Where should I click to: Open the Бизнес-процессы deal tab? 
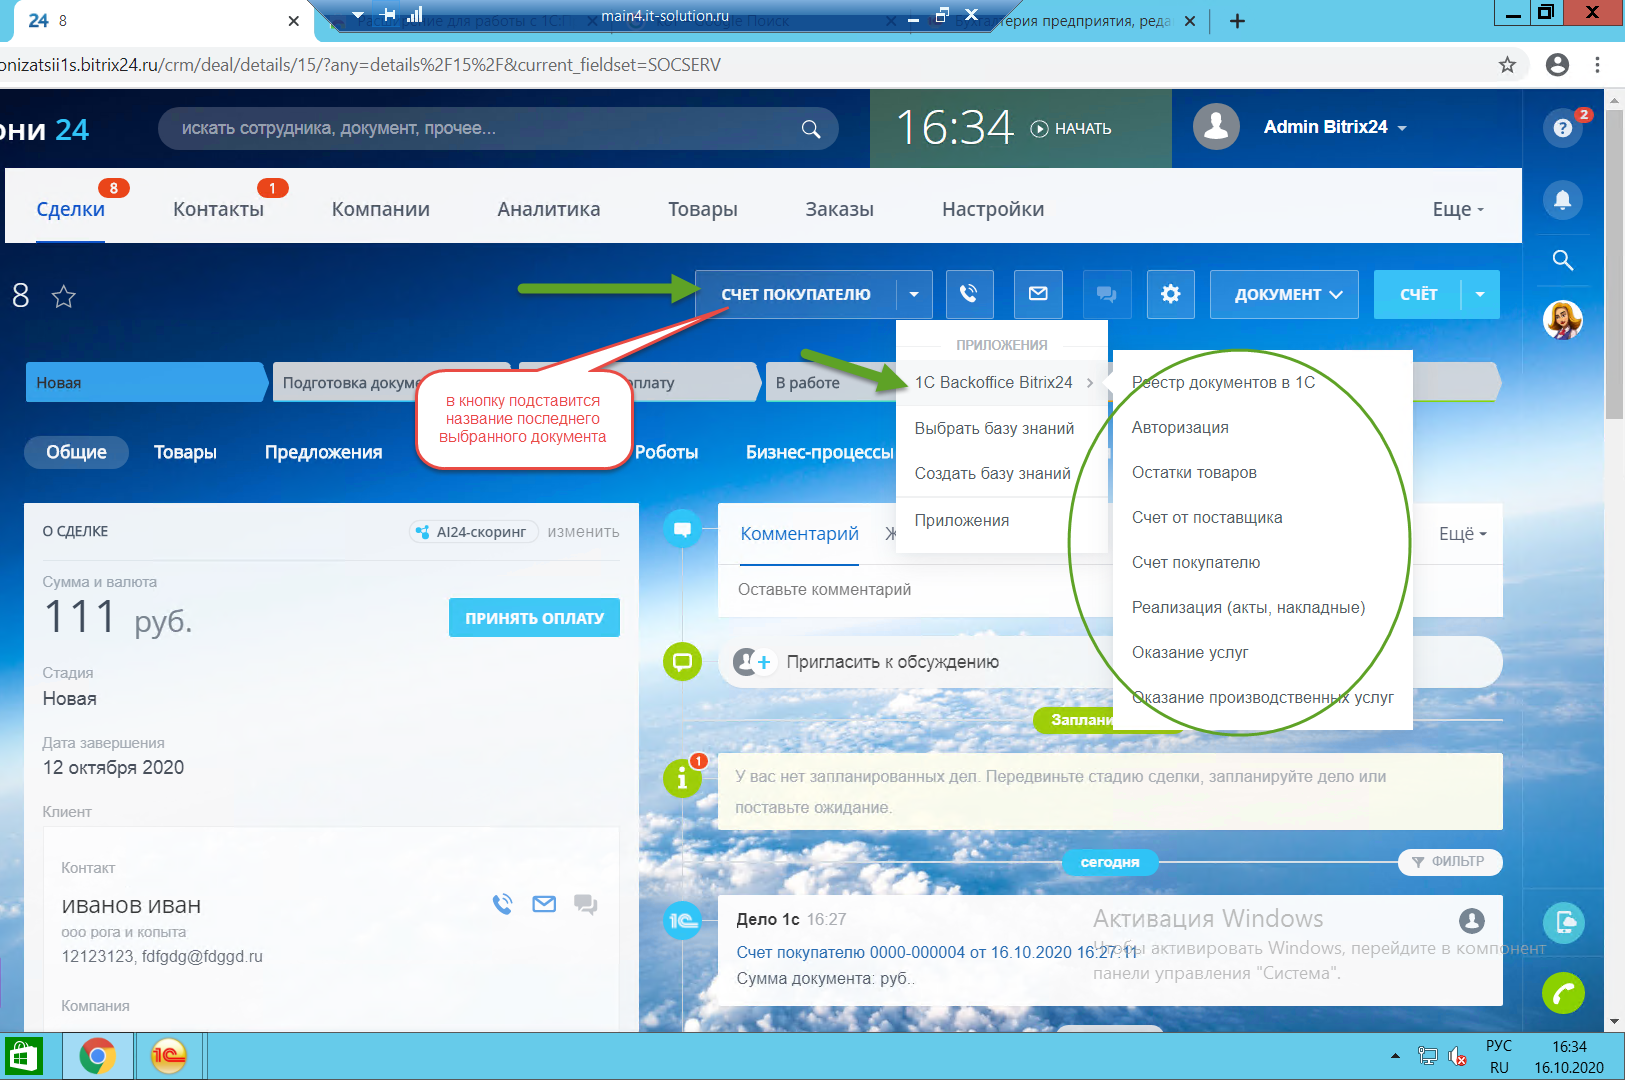point(820,452)
